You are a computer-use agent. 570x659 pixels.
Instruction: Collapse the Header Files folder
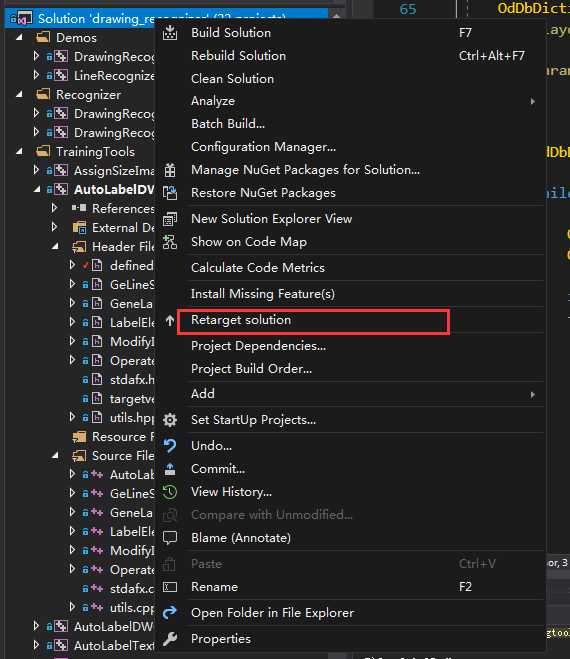coord(55,247)
